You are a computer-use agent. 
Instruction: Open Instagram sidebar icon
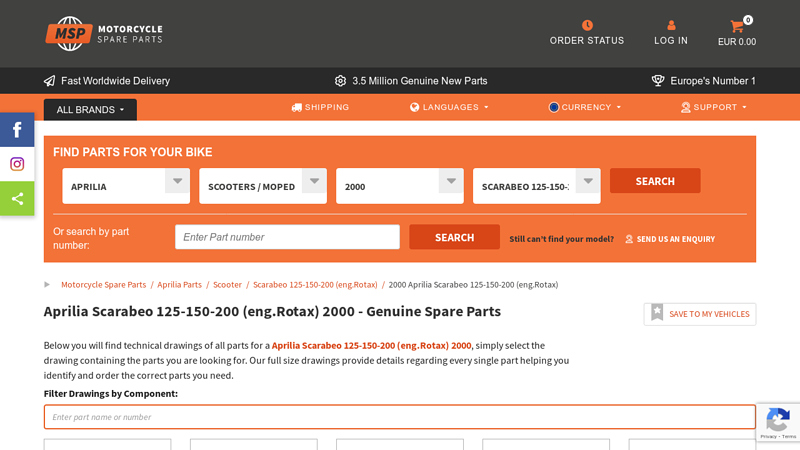(x=17, y=164)
